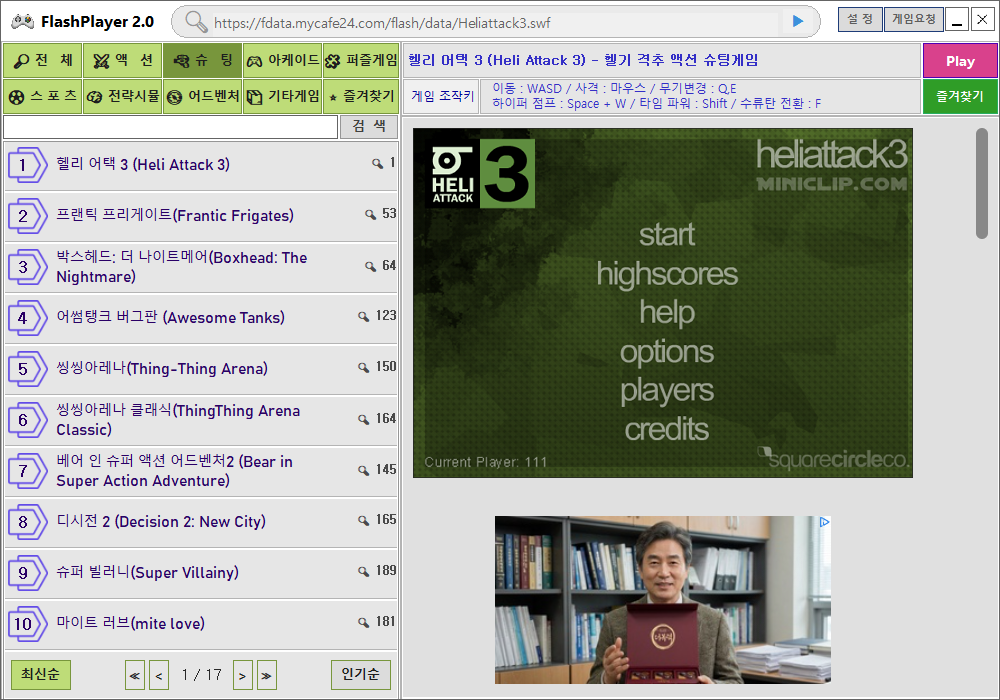1000x700 pixels.
Task: Click number 4 arrow icon for Awesome Tanks
Action: tap(27, 318)
